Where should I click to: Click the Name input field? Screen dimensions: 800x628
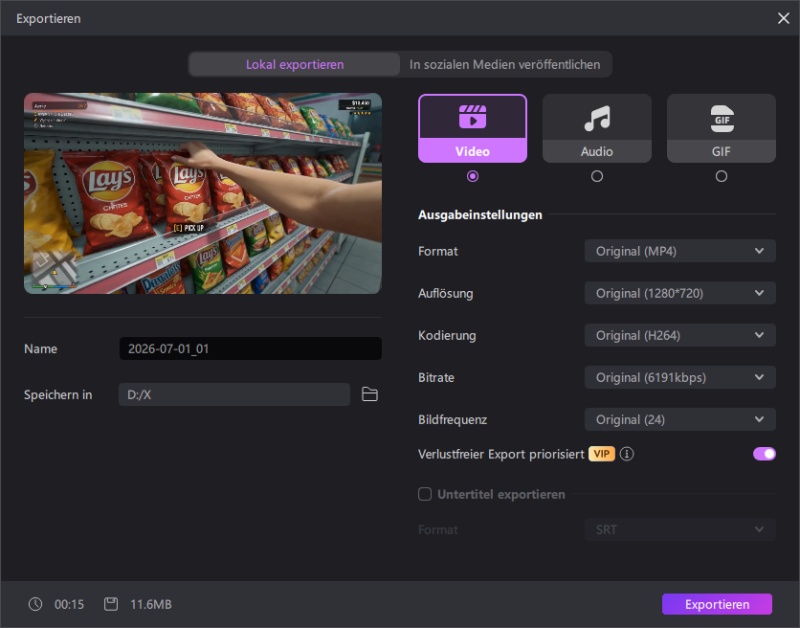[x=251, y=348]
